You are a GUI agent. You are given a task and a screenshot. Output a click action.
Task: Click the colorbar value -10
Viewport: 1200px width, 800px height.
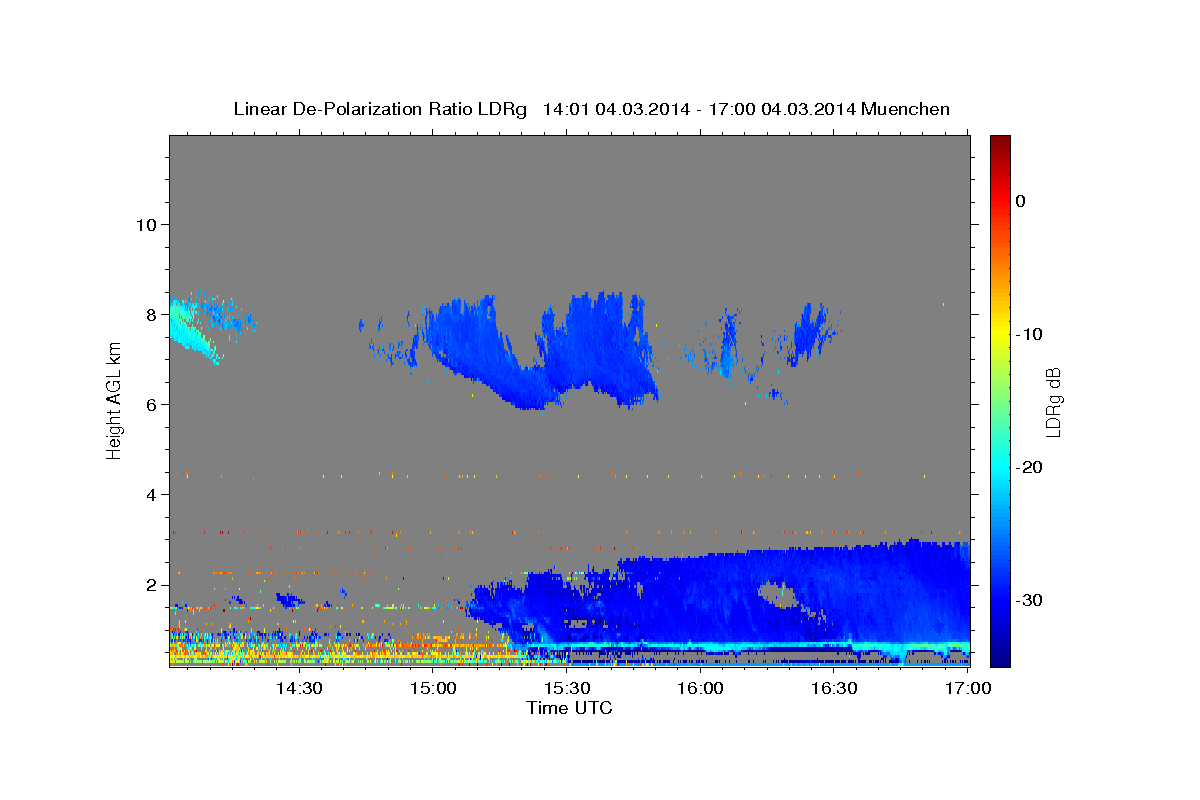pyautogui.click(x=1029, y=334)
